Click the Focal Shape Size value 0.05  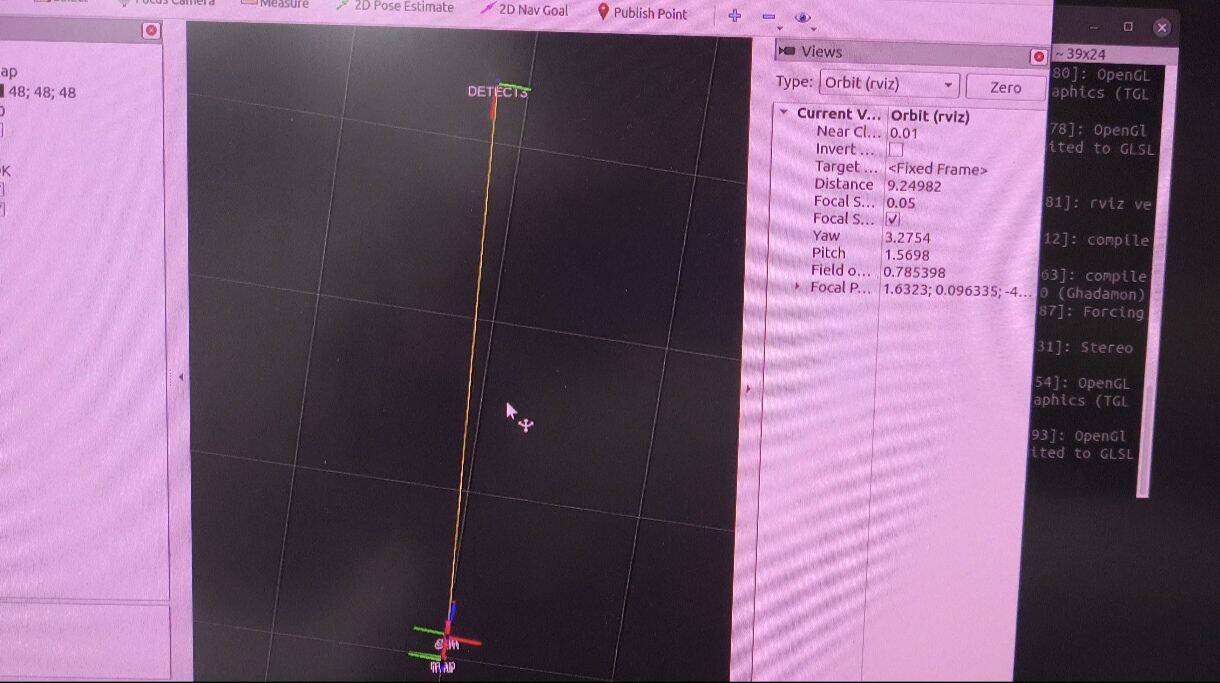(x=900, y=203)
